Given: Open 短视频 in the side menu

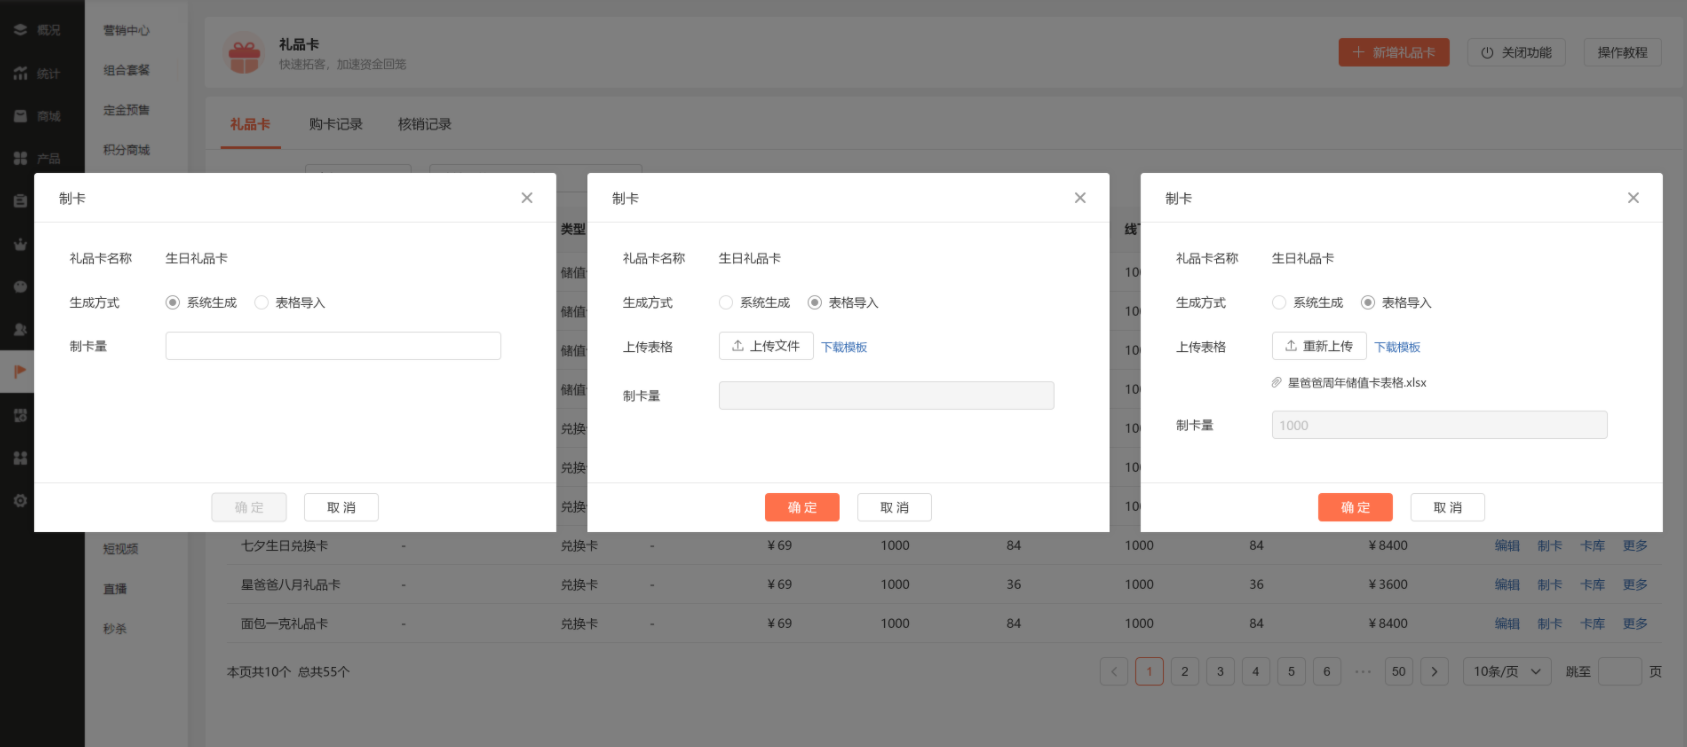Looking at the screenshot, I should pos(121,549).
